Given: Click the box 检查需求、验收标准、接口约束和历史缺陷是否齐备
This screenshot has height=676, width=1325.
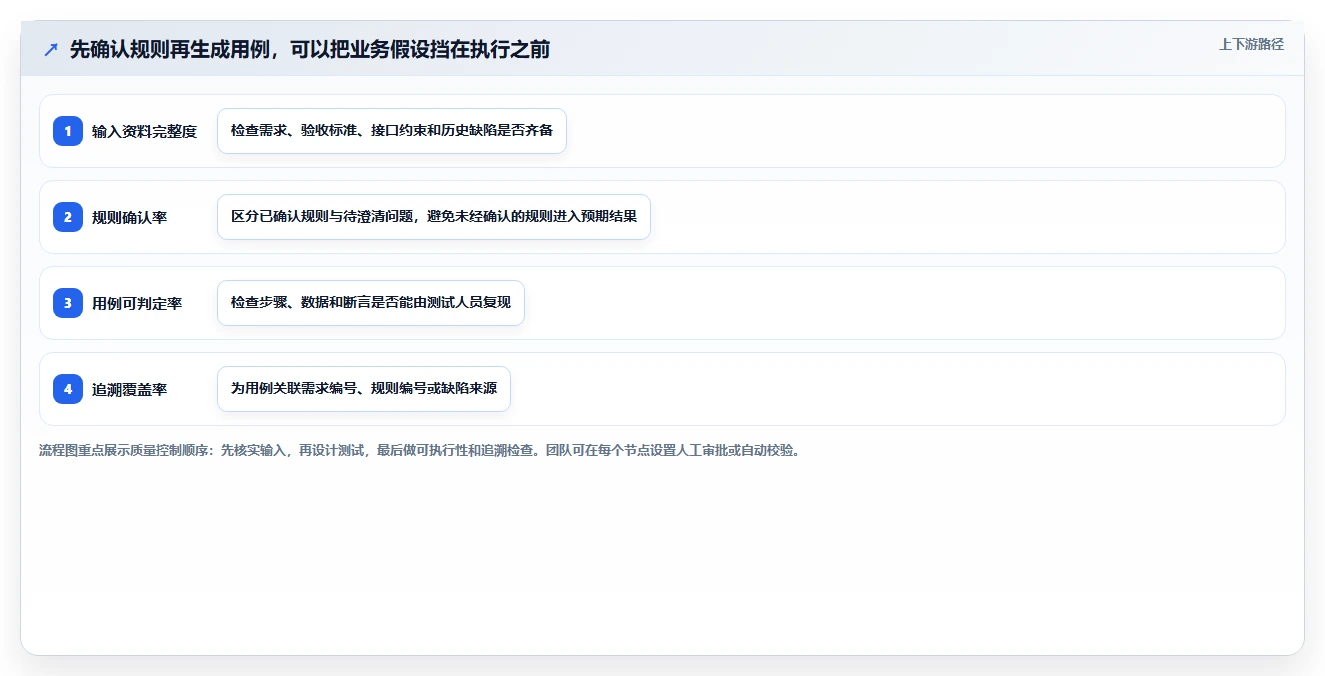Looking at the screenshot, I should (392, 131).
